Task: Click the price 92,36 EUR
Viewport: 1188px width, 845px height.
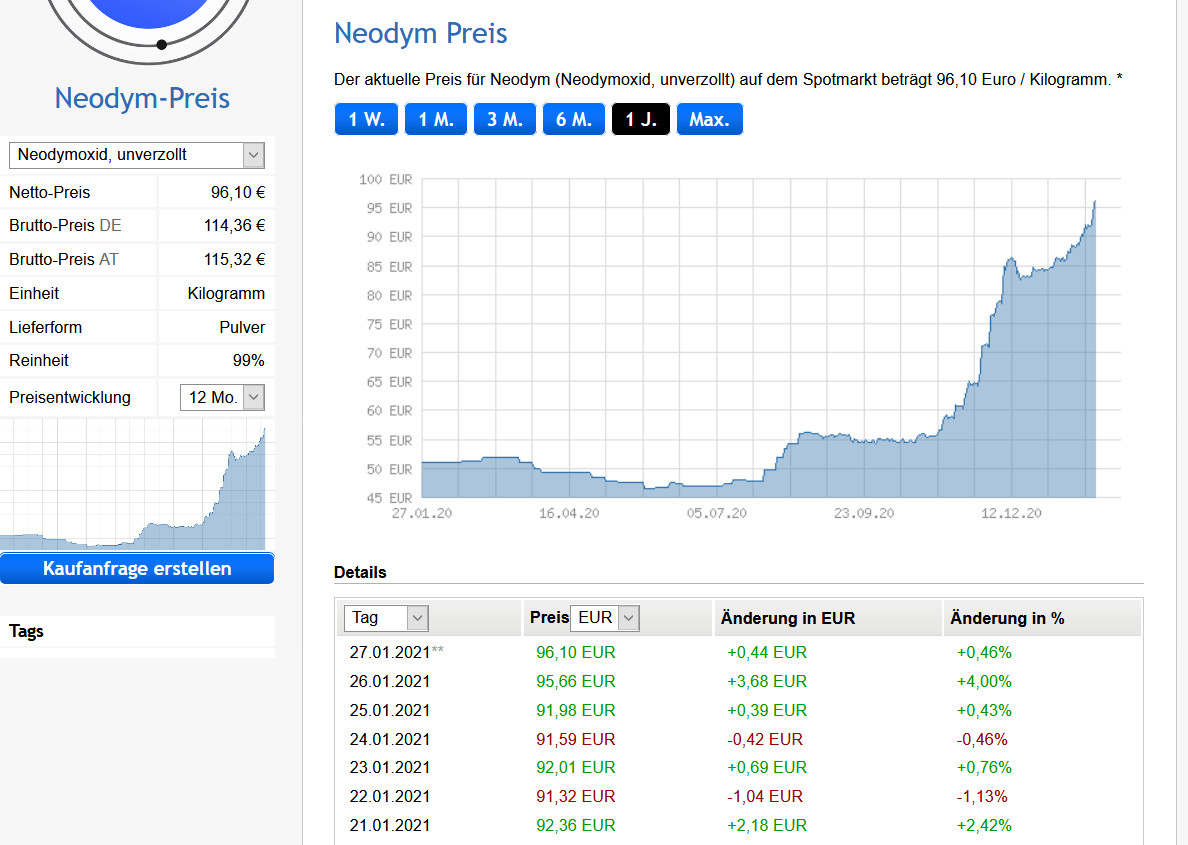Action: [x=576, y=825]
